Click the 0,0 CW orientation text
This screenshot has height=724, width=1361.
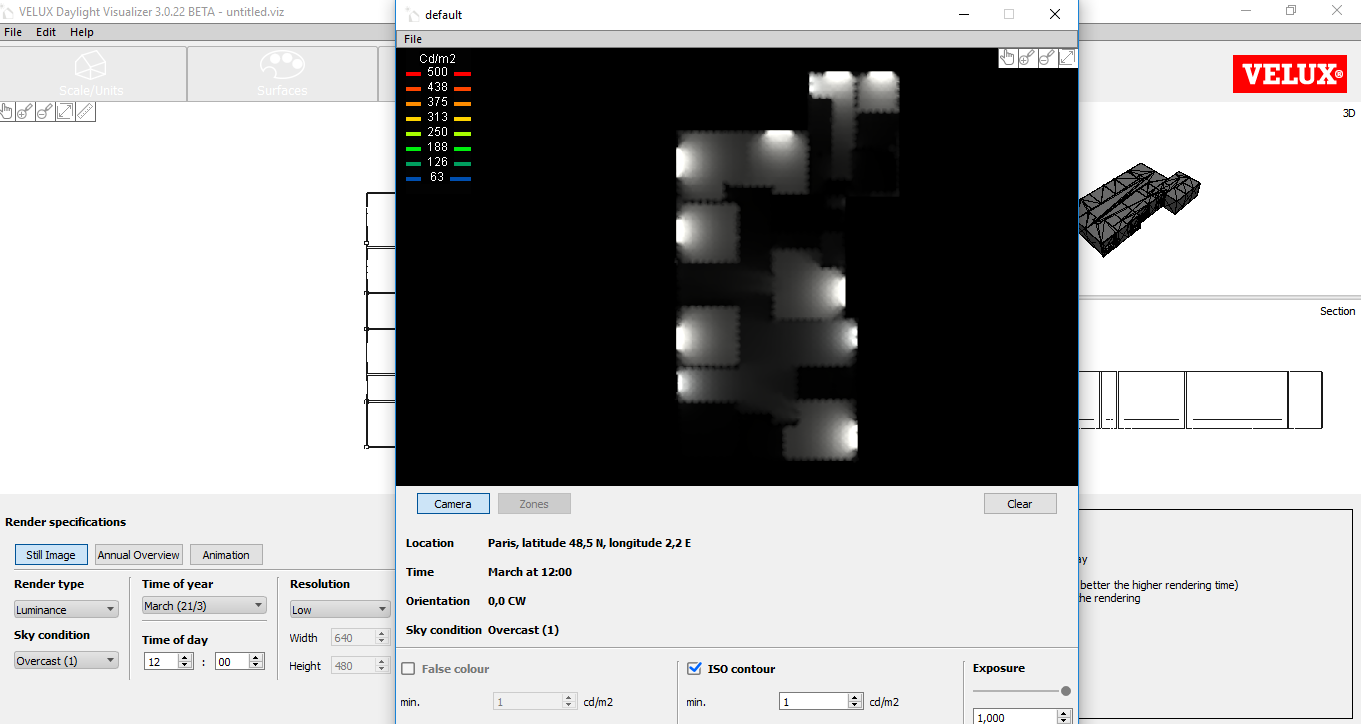point(506,601)
